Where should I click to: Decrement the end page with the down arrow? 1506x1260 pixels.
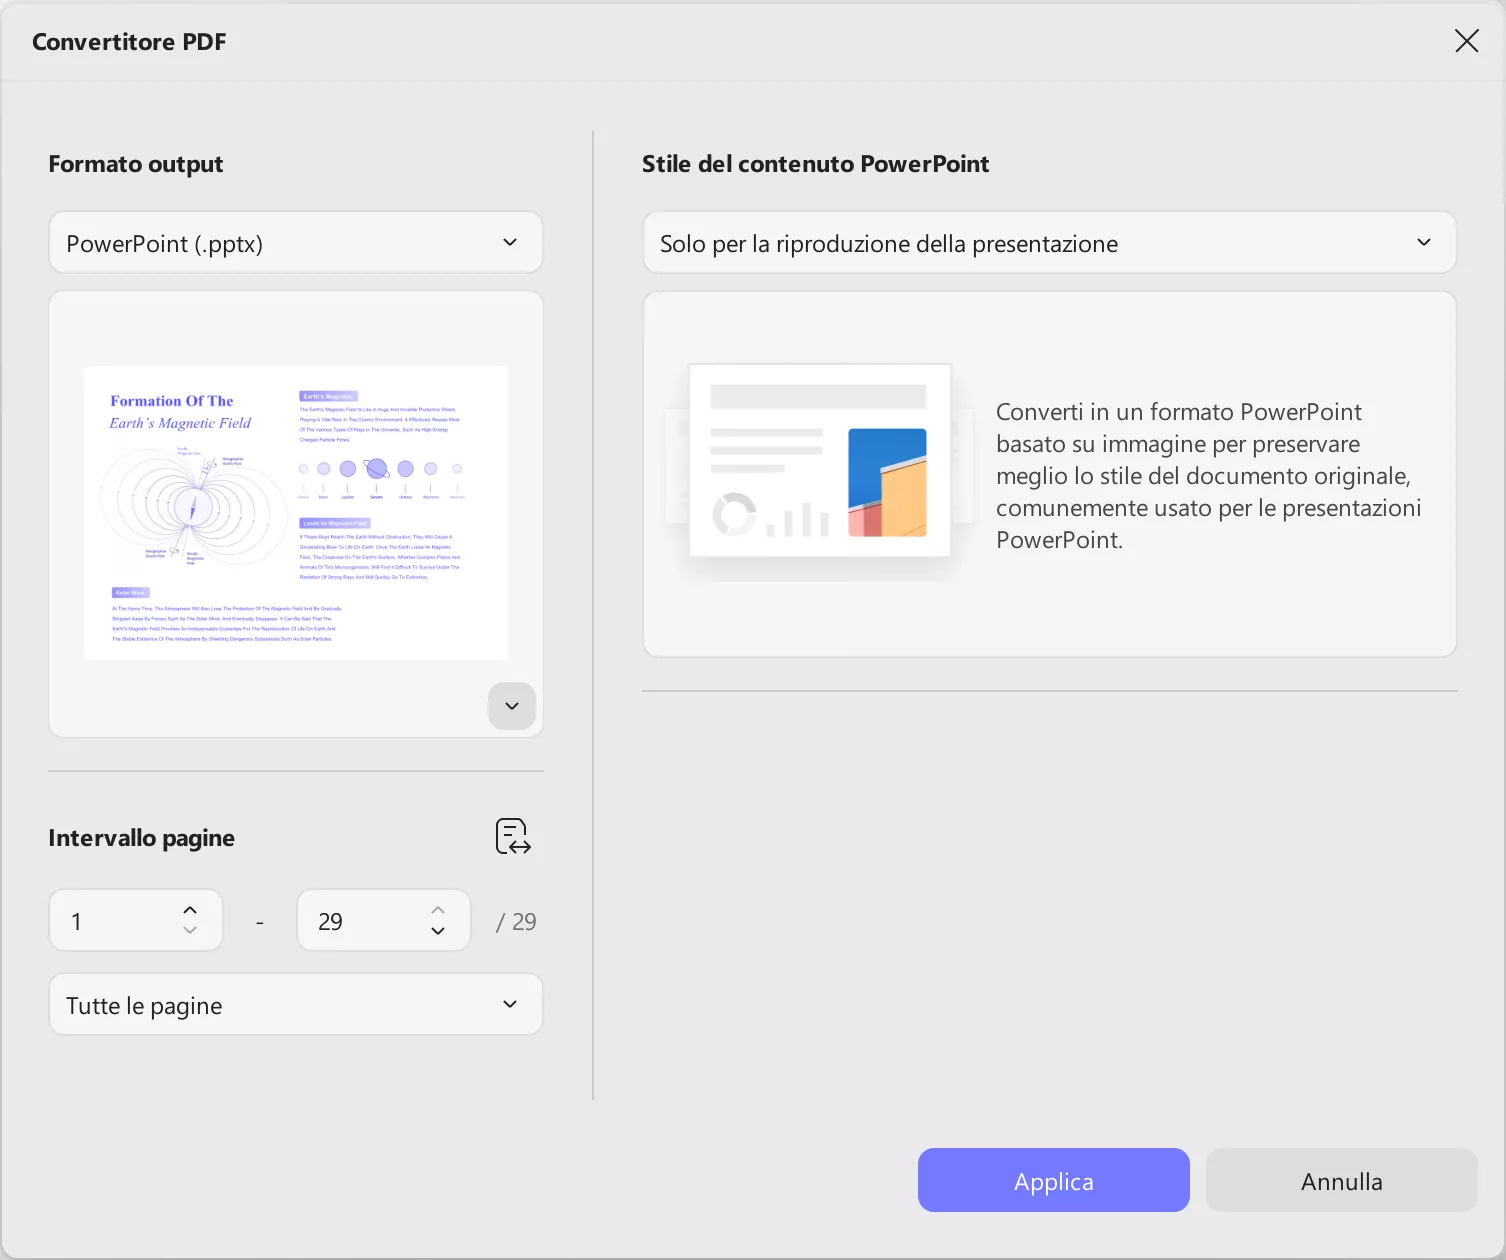click(x=437, y=932)
